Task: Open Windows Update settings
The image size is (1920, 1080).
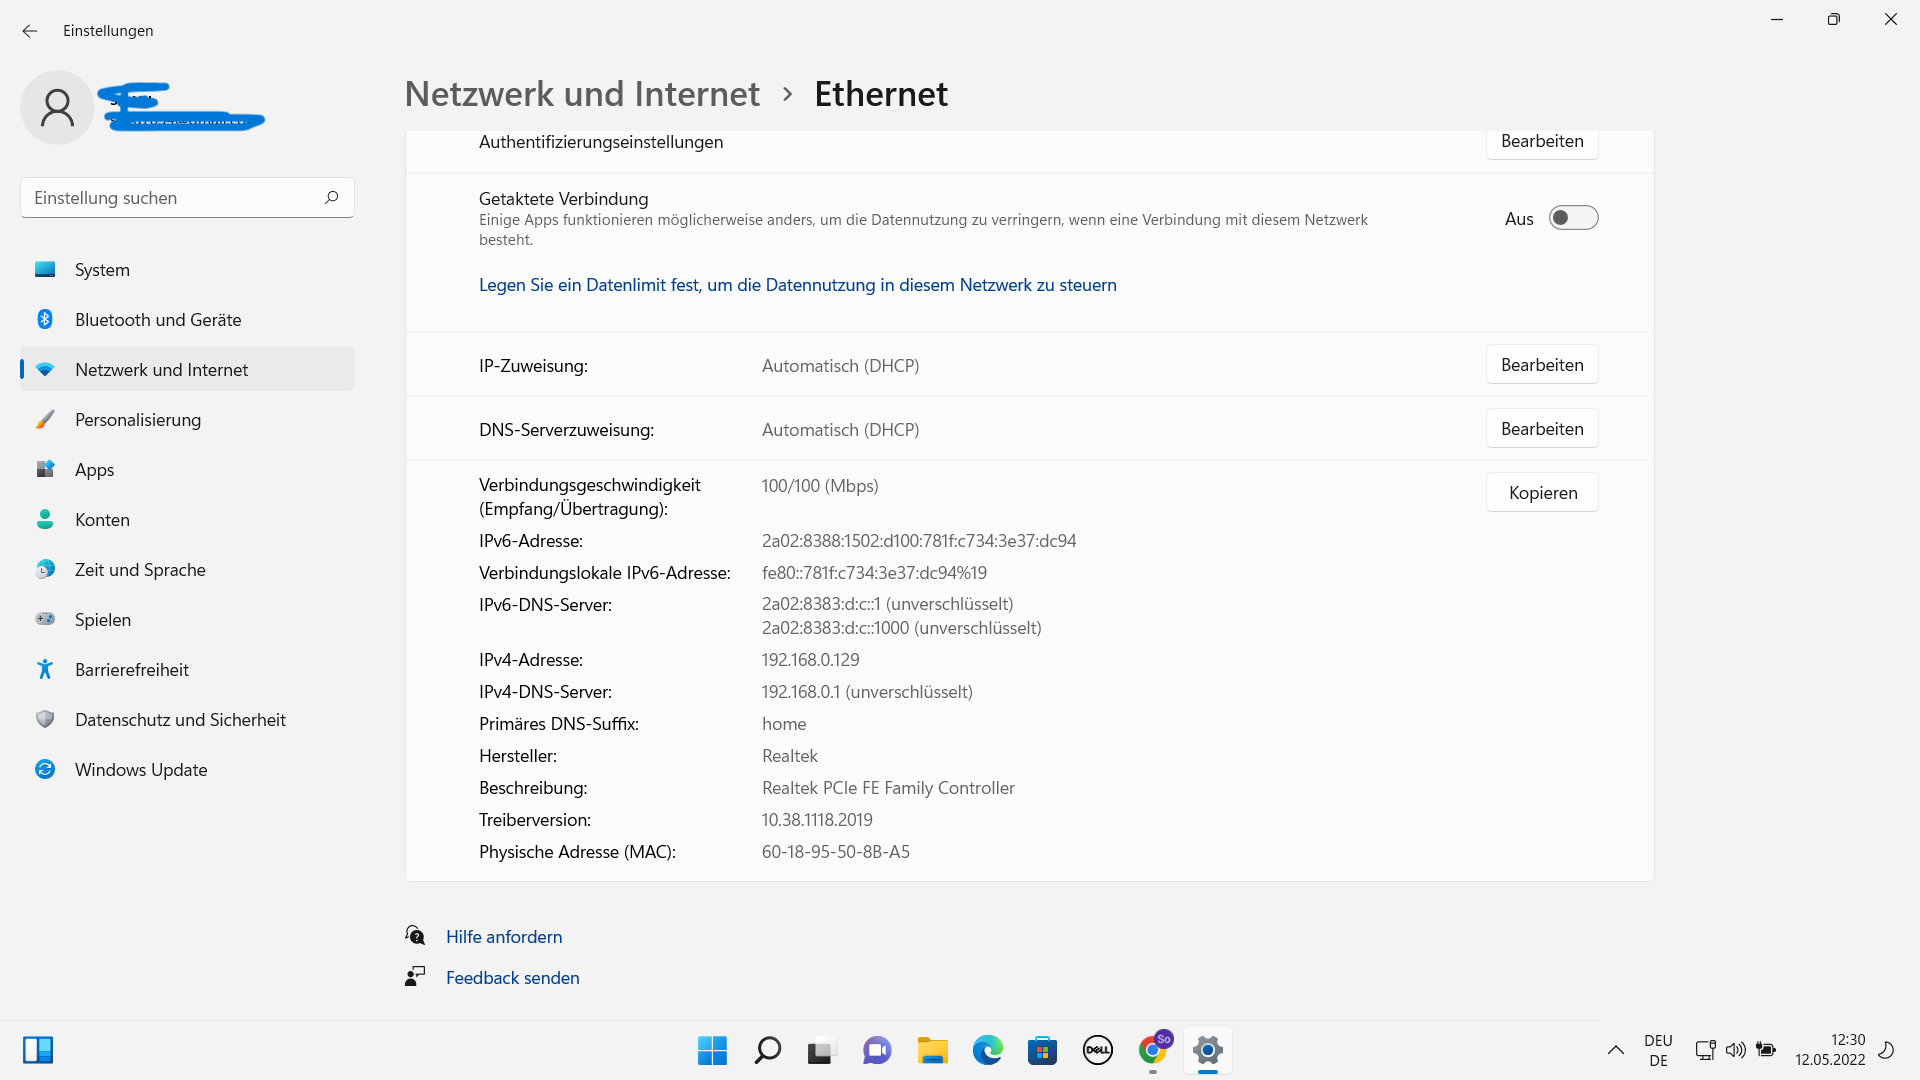Action: click(x=141, y=770)
